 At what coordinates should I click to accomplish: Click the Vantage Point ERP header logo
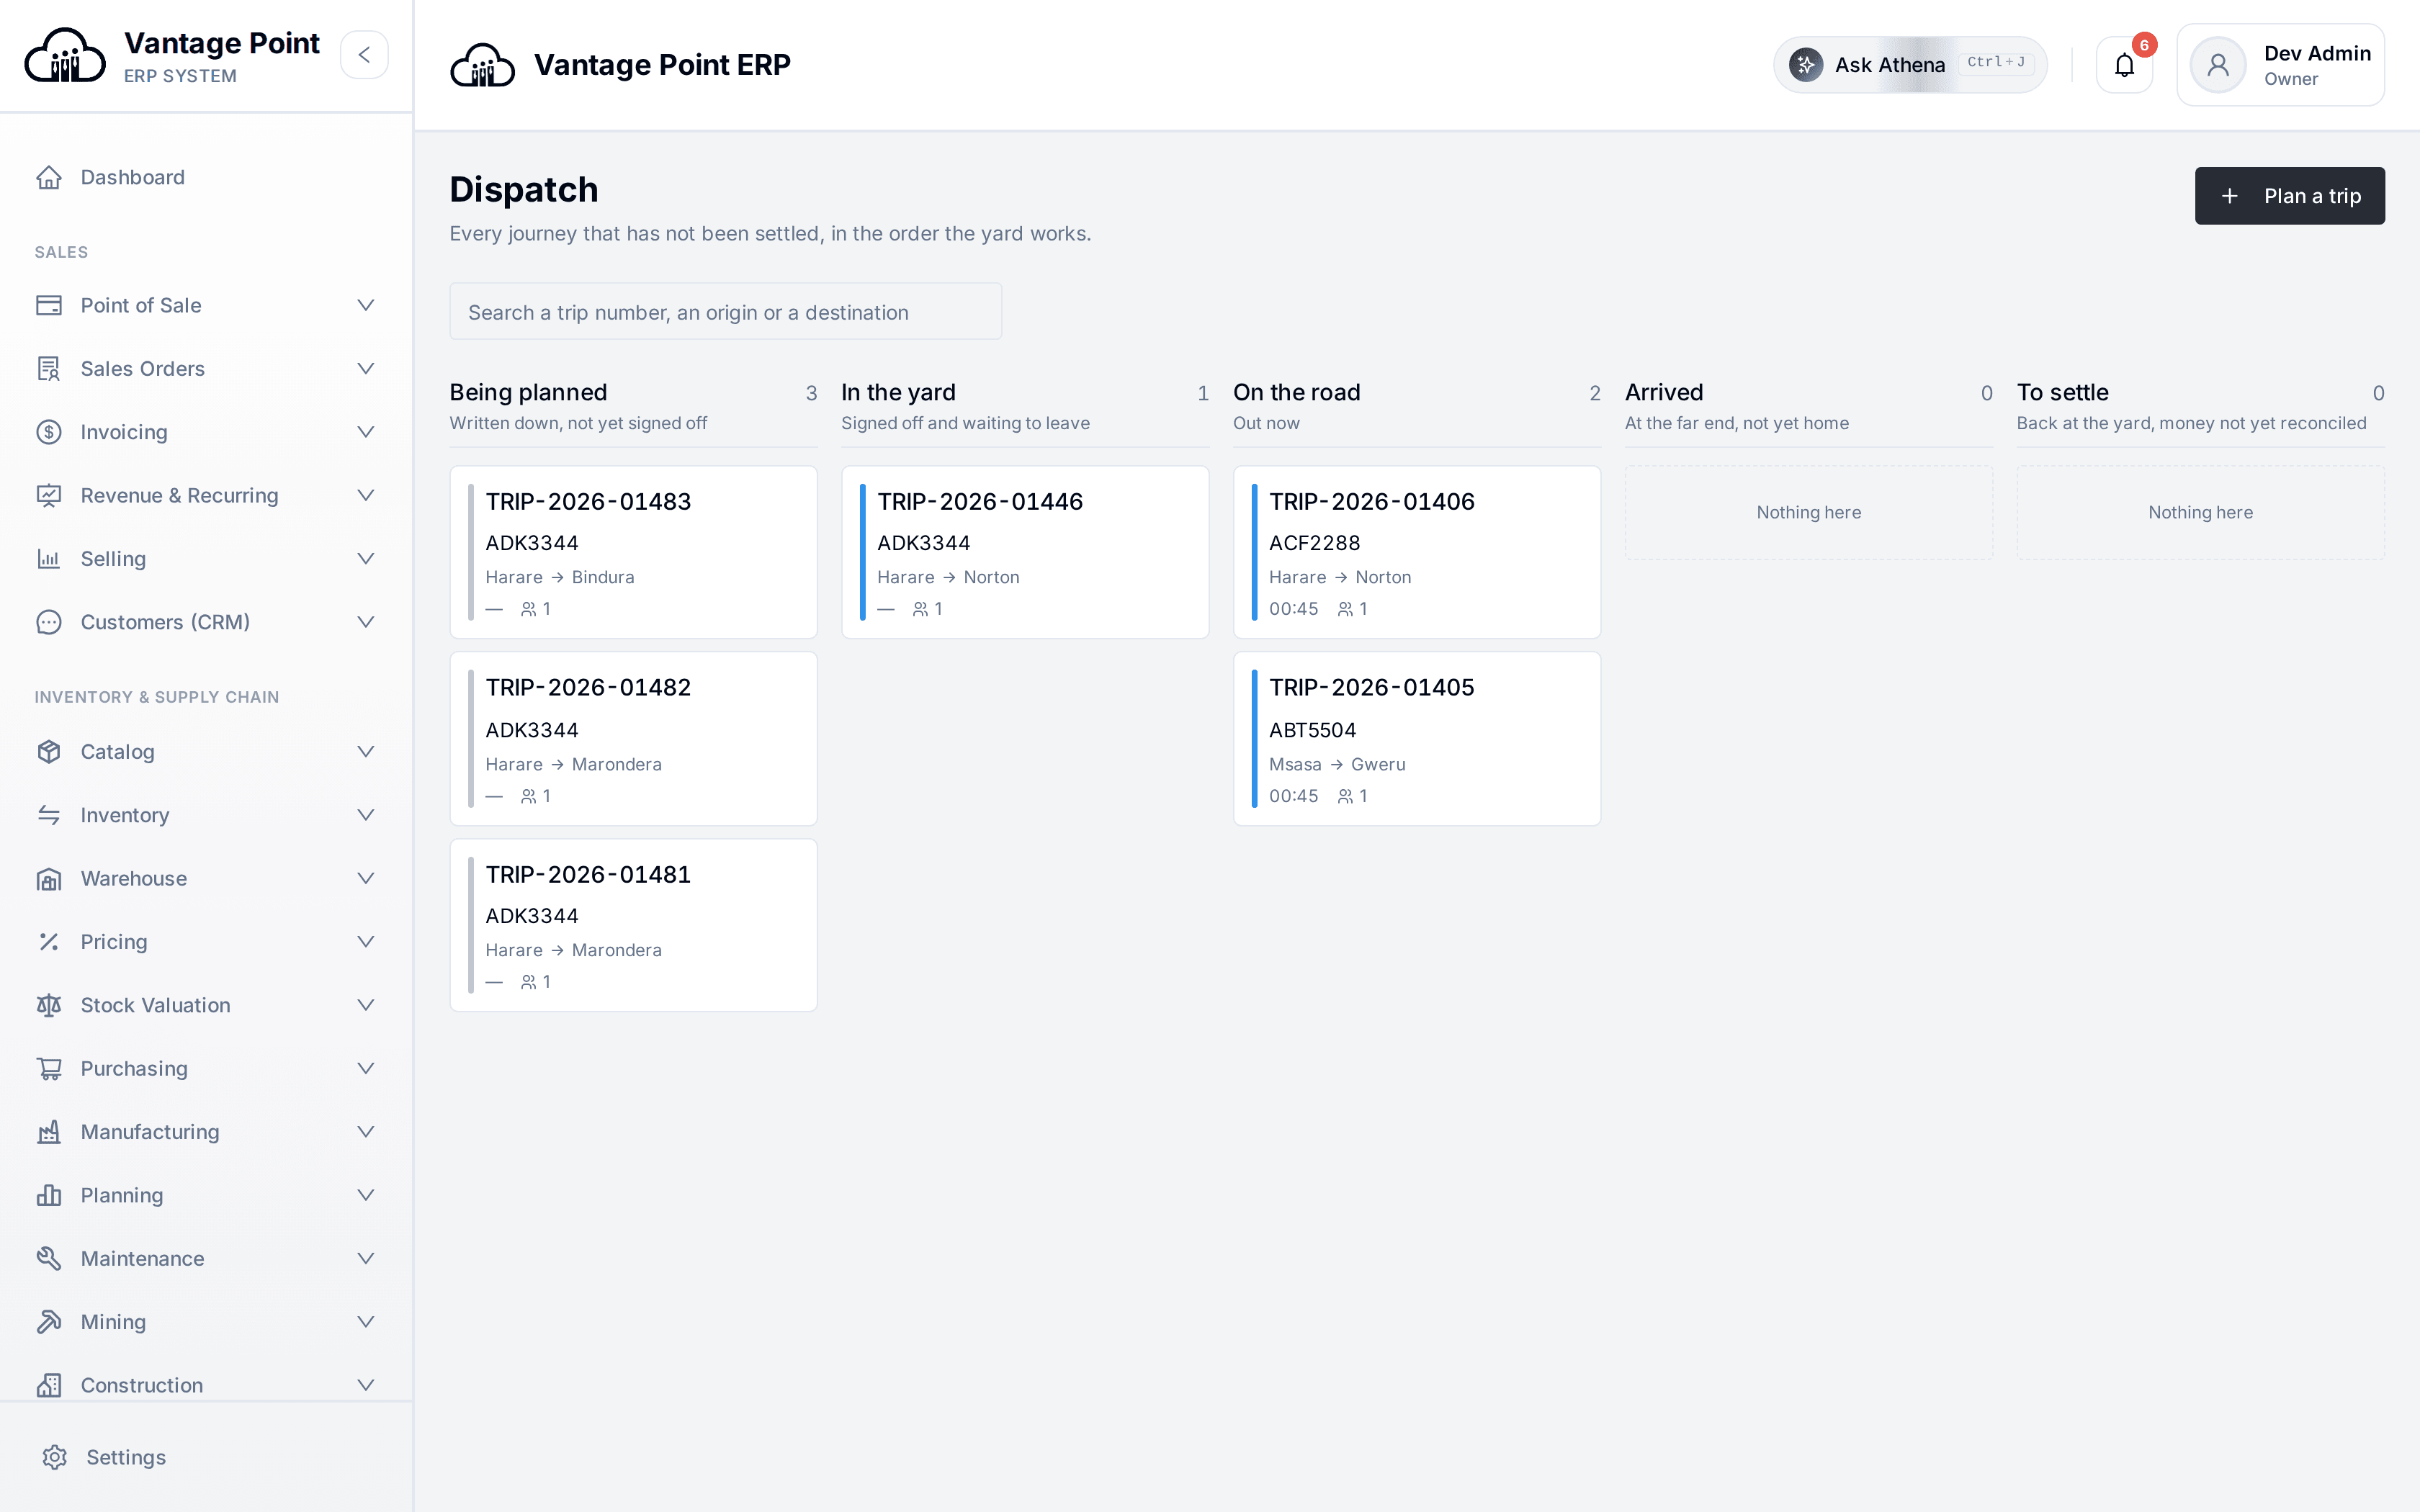482,65
